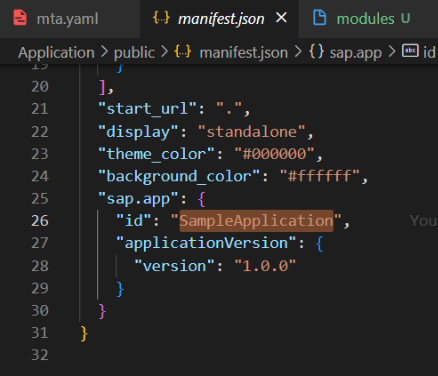Open the sap.app breadcrumb symbol
The image size is (438, 376).
tap(355, 53)
